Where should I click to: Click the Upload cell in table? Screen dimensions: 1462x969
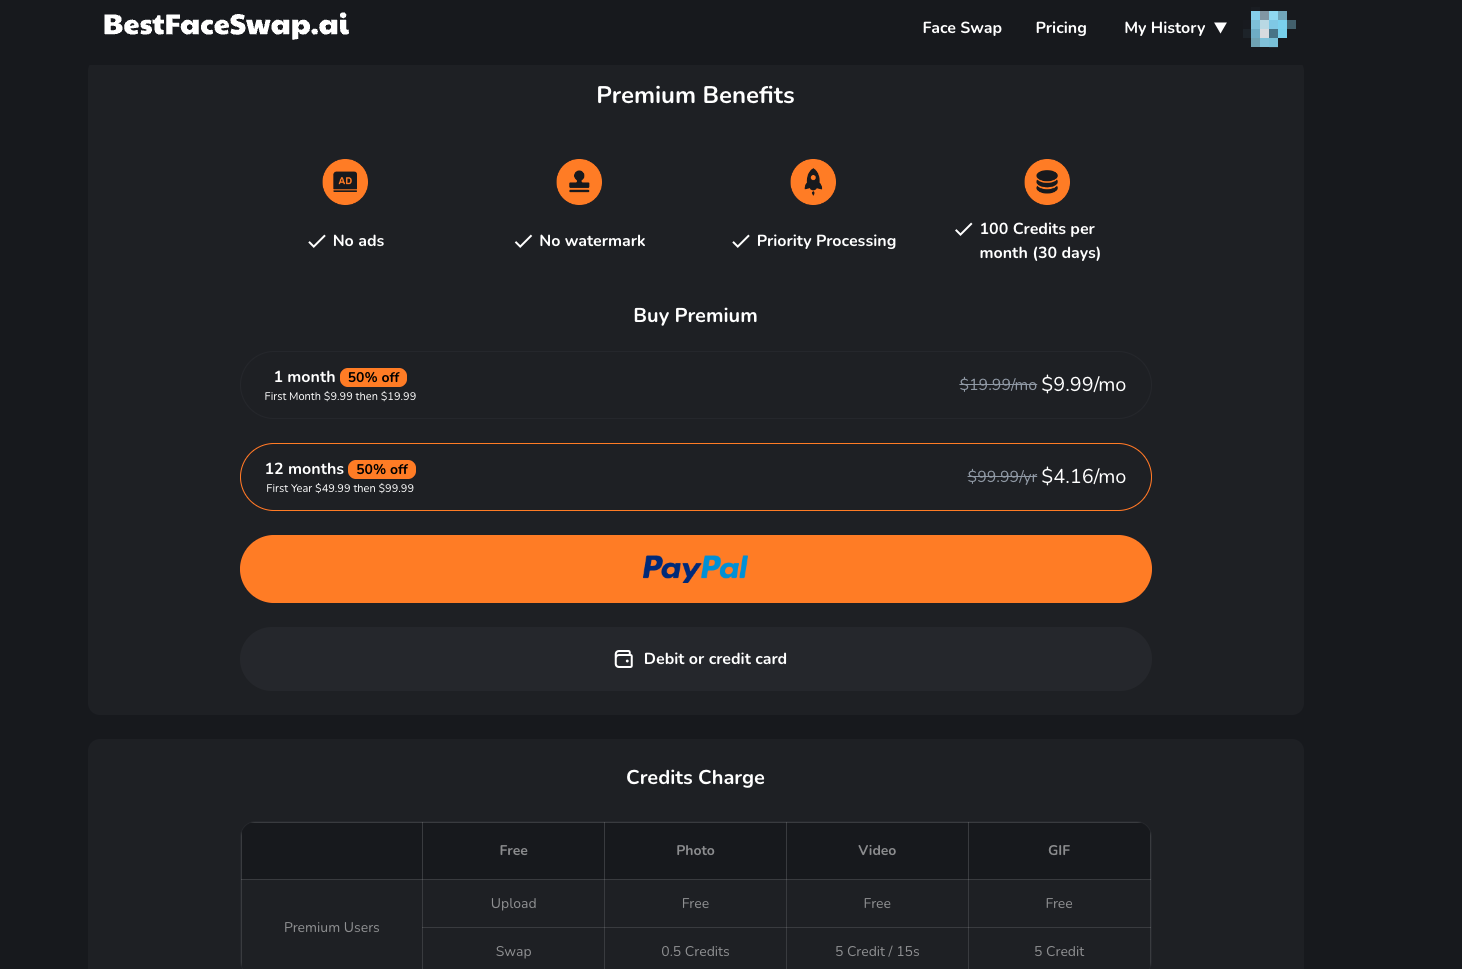[x=513, y=904]
